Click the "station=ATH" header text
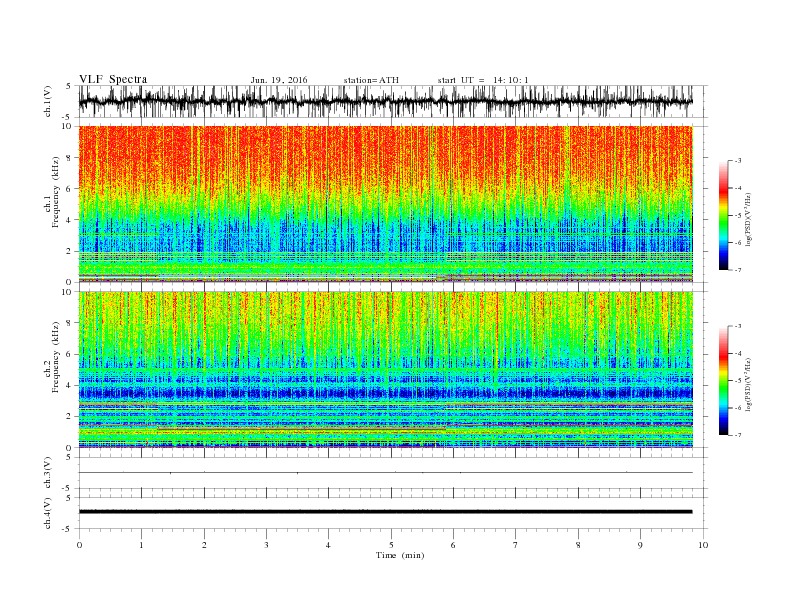Viewport: 792px width, 612px height. [371, 80]
